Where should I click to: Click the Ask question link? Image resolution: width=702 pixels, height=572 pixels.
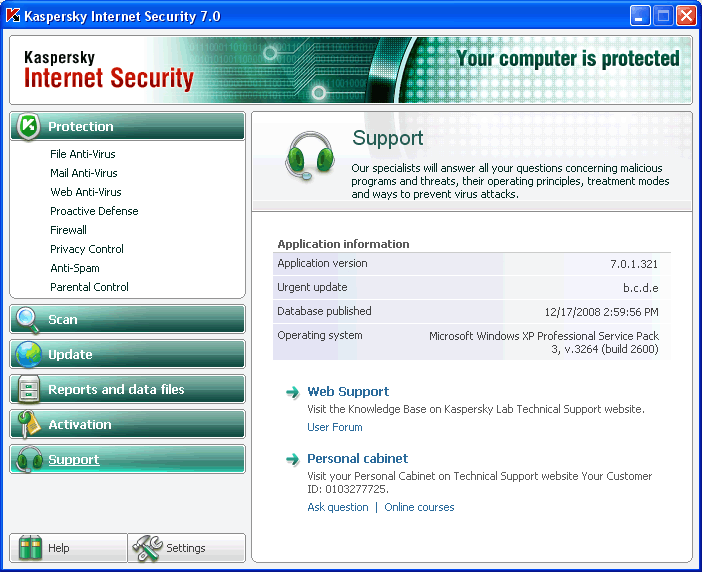tap(338, 508)
